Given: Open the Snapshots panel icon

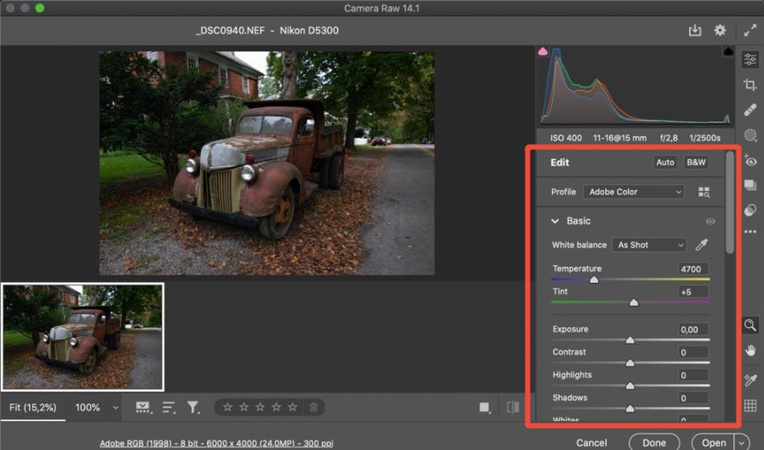Looking at the screenshot, I should 750,185.
